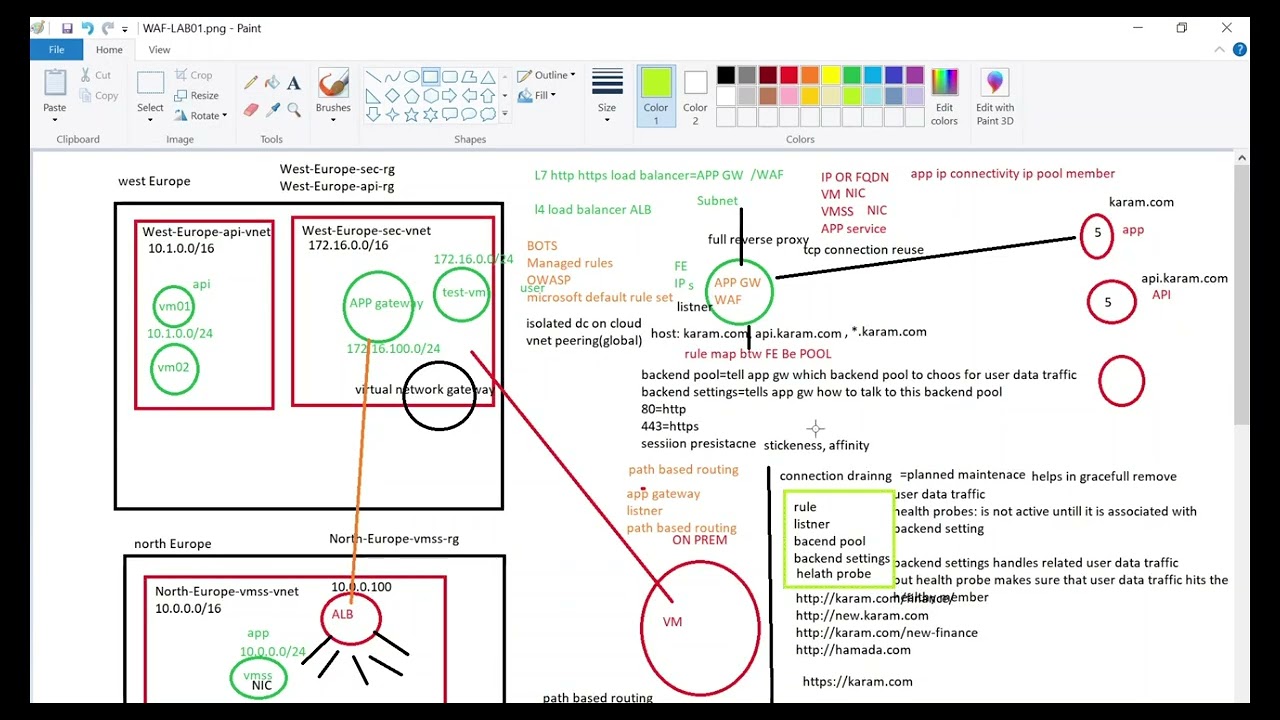Click the Resize button
1280x720 pixels.
196,96
